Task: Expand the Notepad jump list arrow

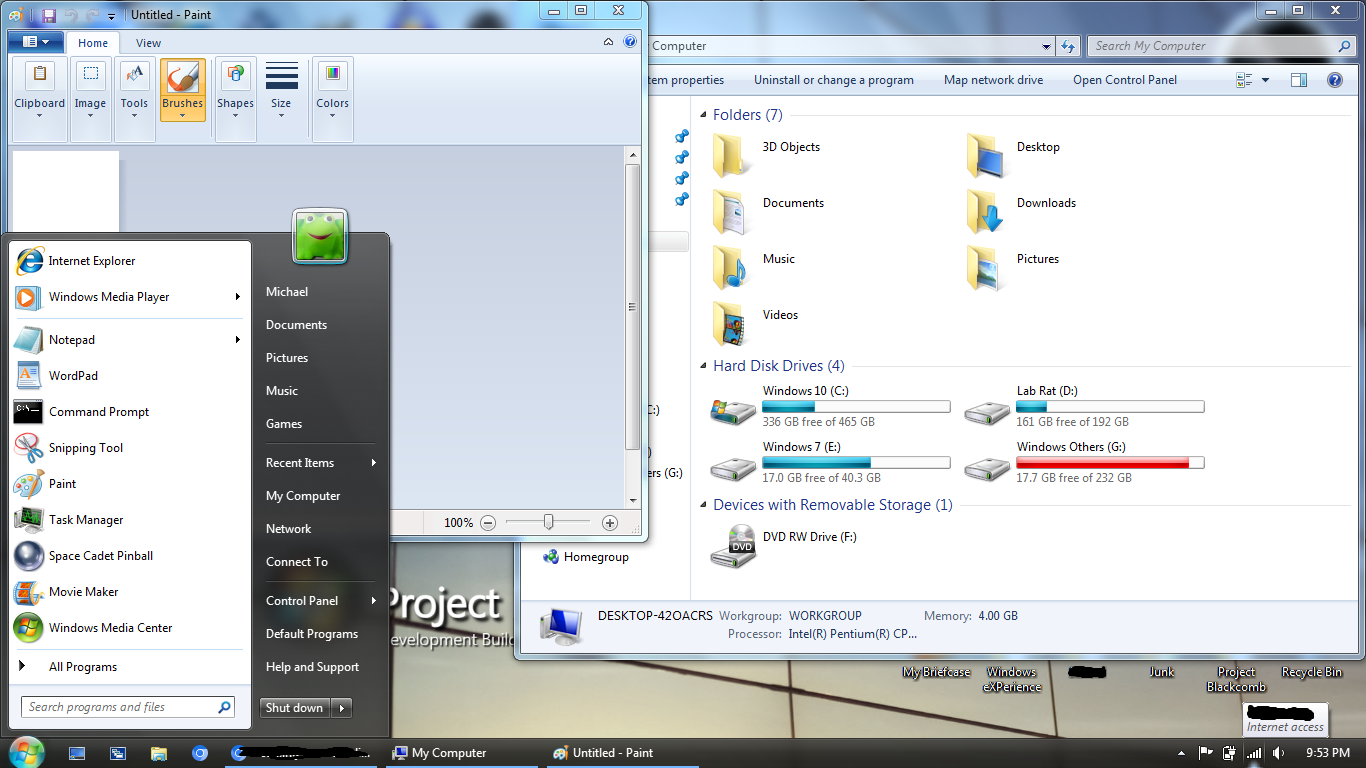Action: click(x=238, y=340)
